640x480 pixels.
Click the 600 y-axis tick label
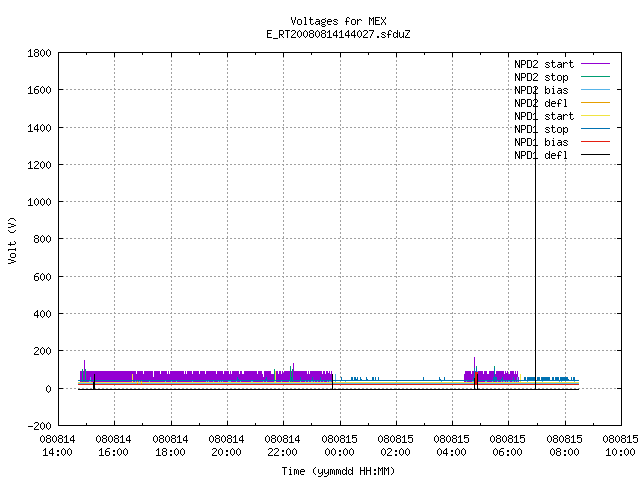click(42, 277)
